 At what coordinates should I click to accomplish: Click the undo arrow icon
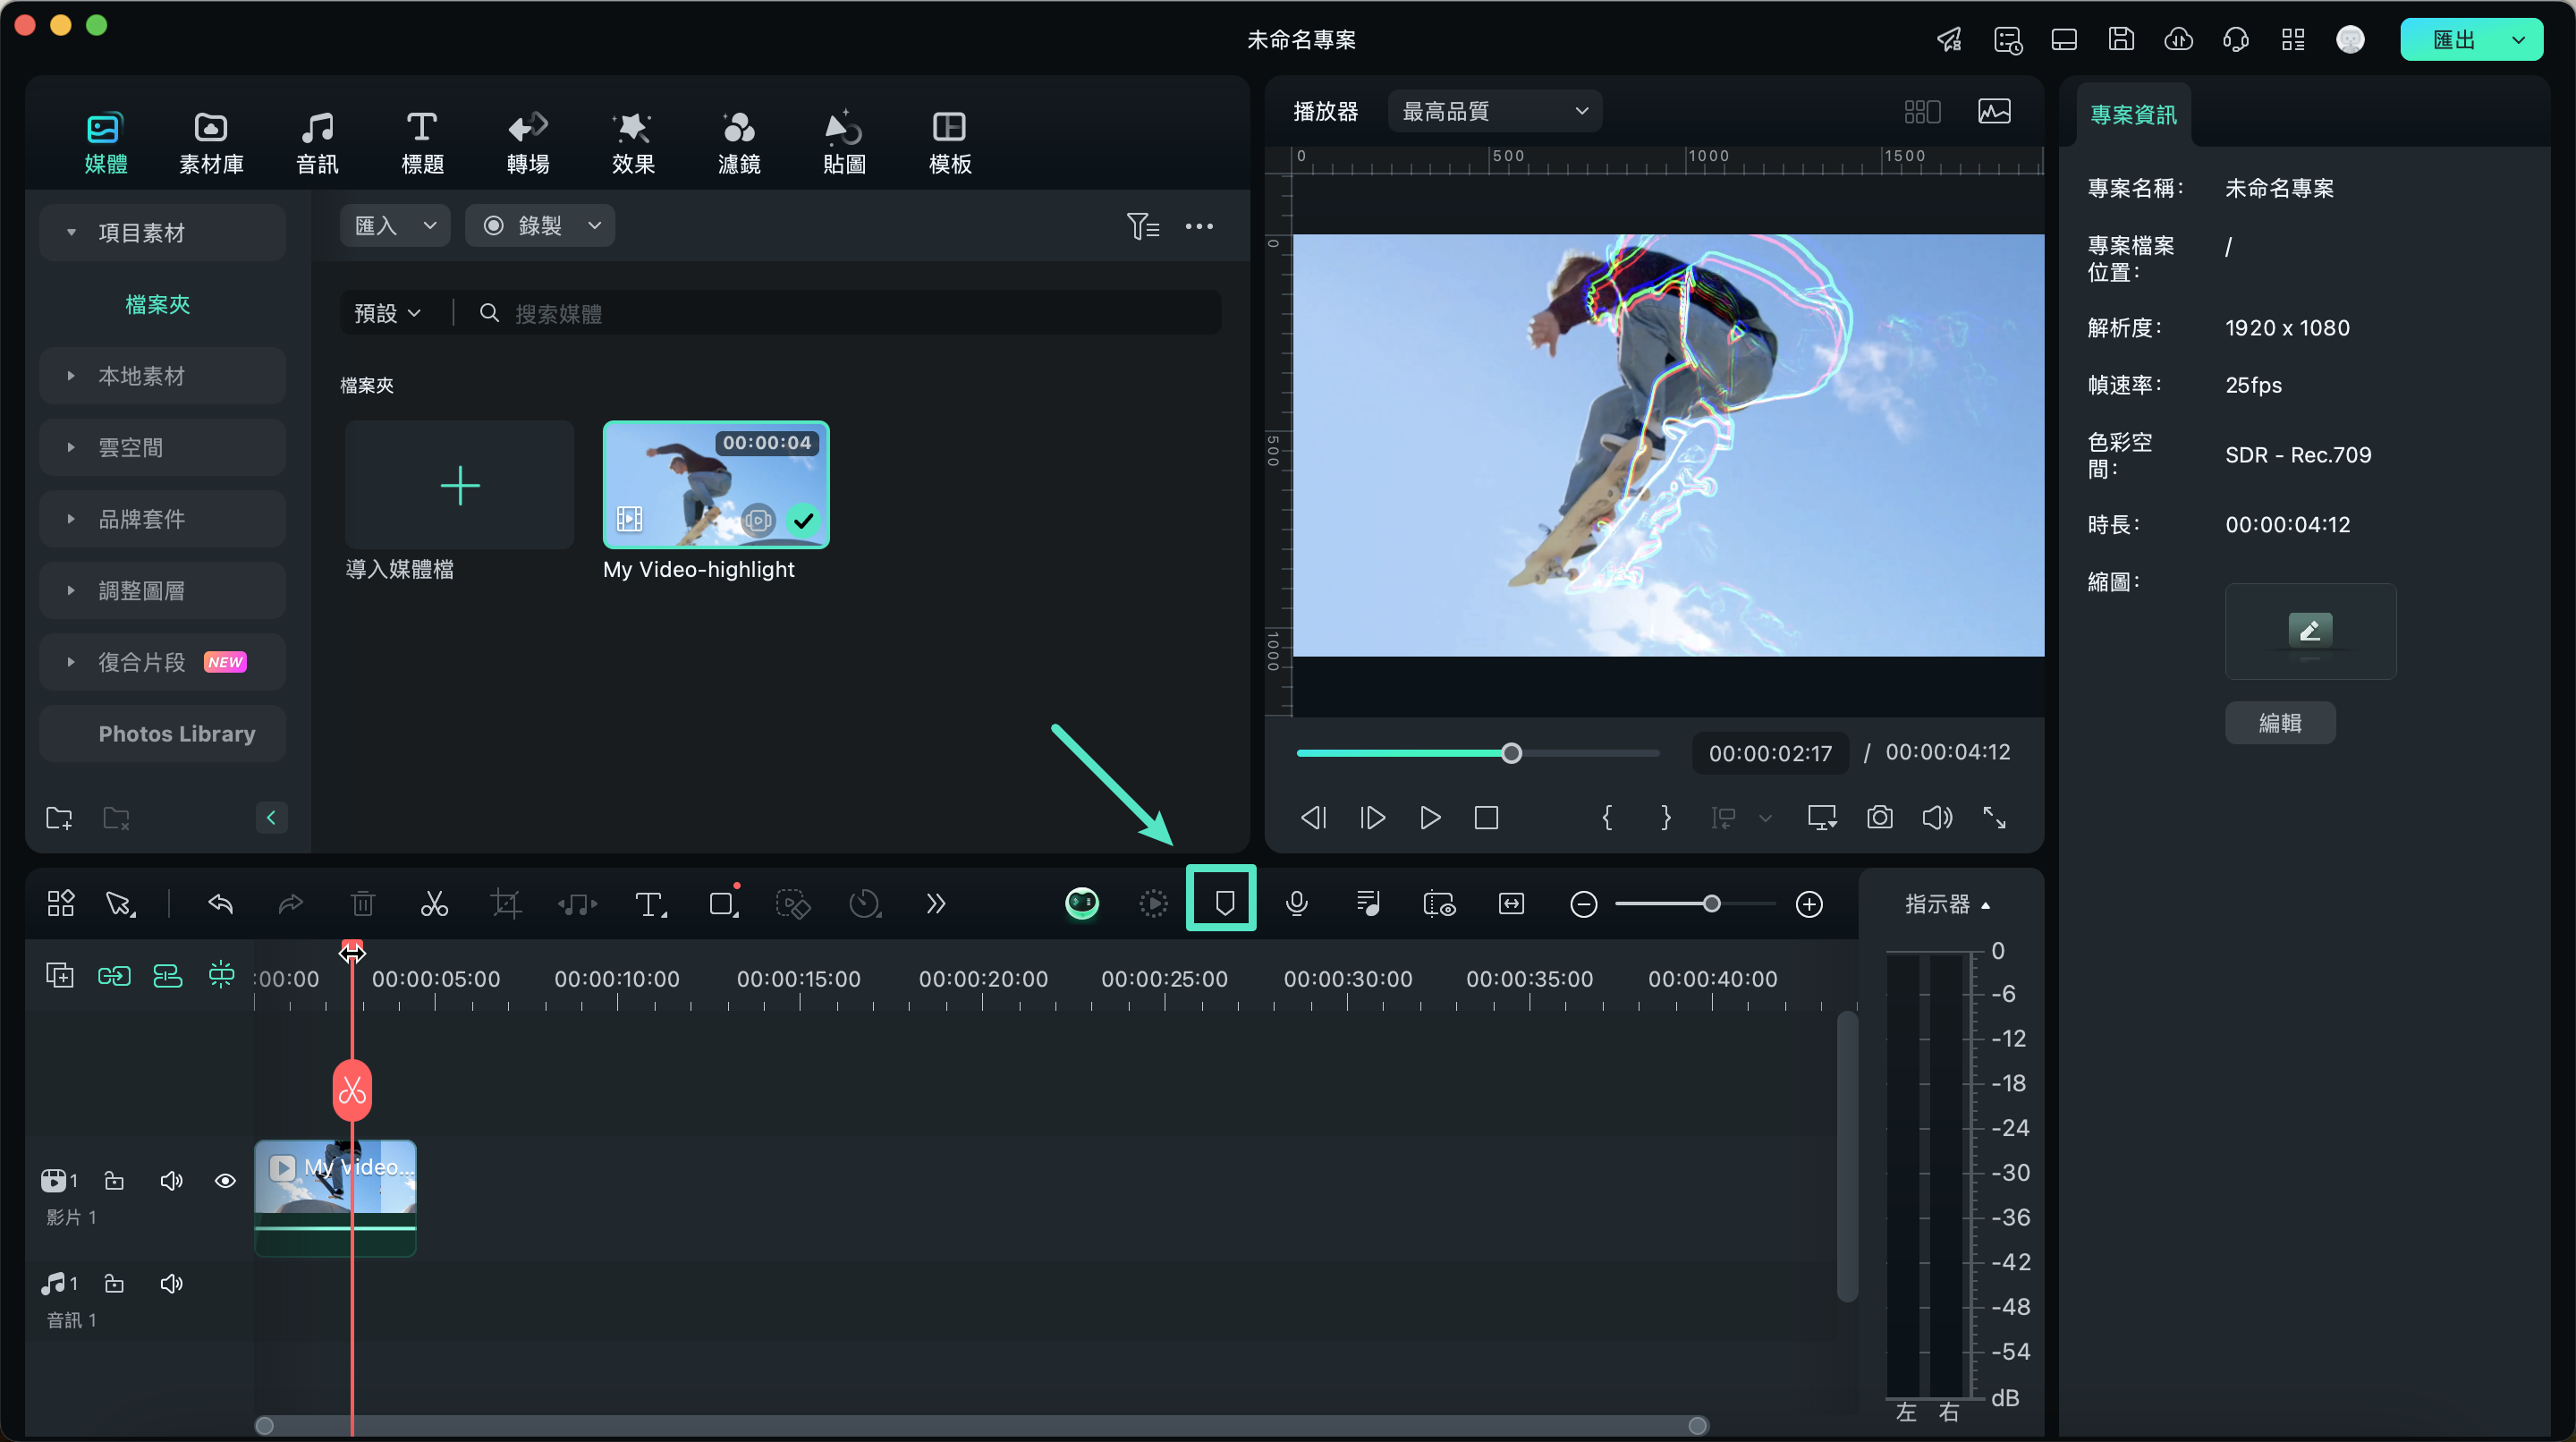[220, 904]
